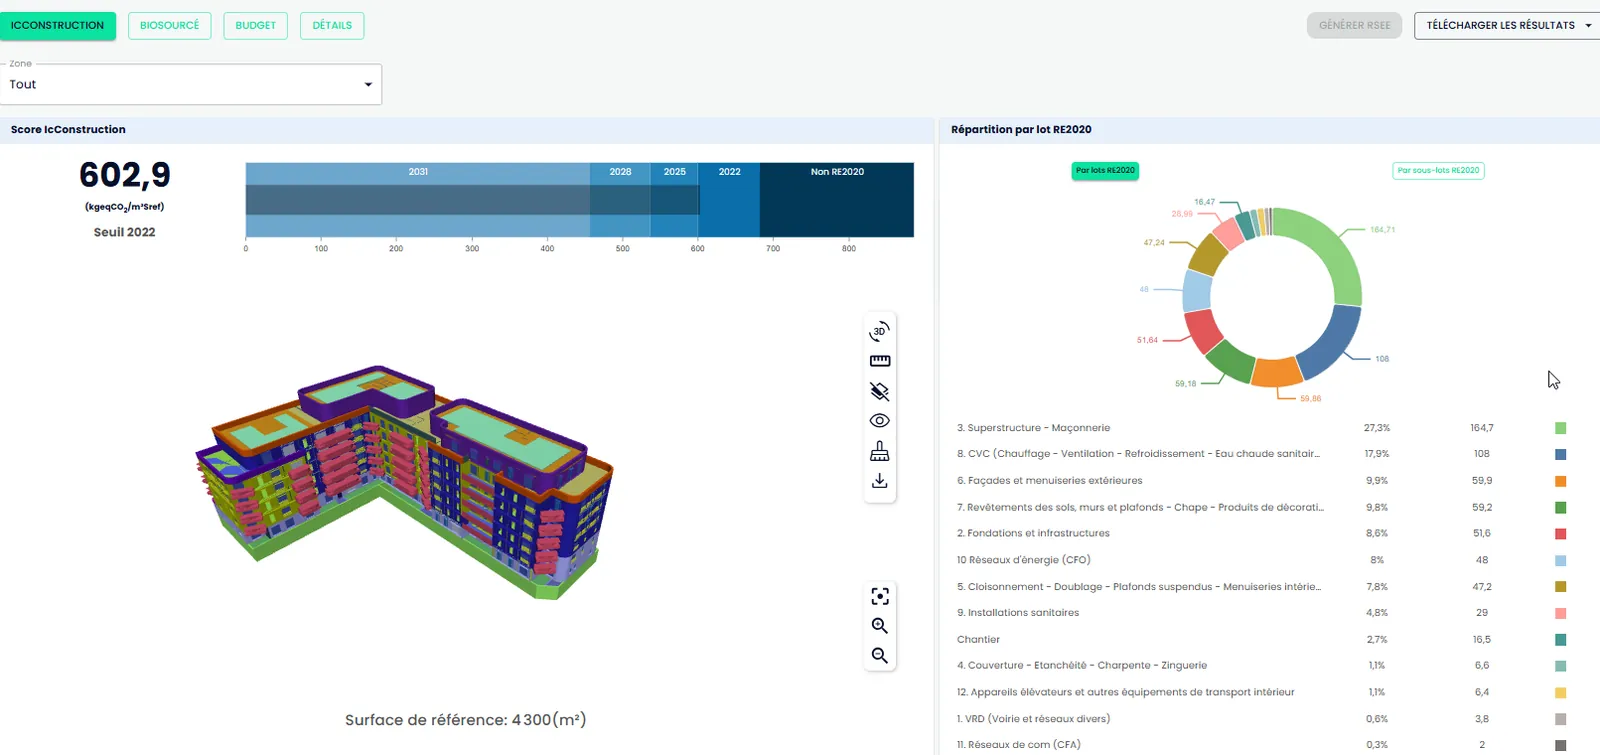Screen dimensions: 1600x755
Task: Click 'Surface de référence: 4300(m²)' text
Action: (x=466, y=720)
